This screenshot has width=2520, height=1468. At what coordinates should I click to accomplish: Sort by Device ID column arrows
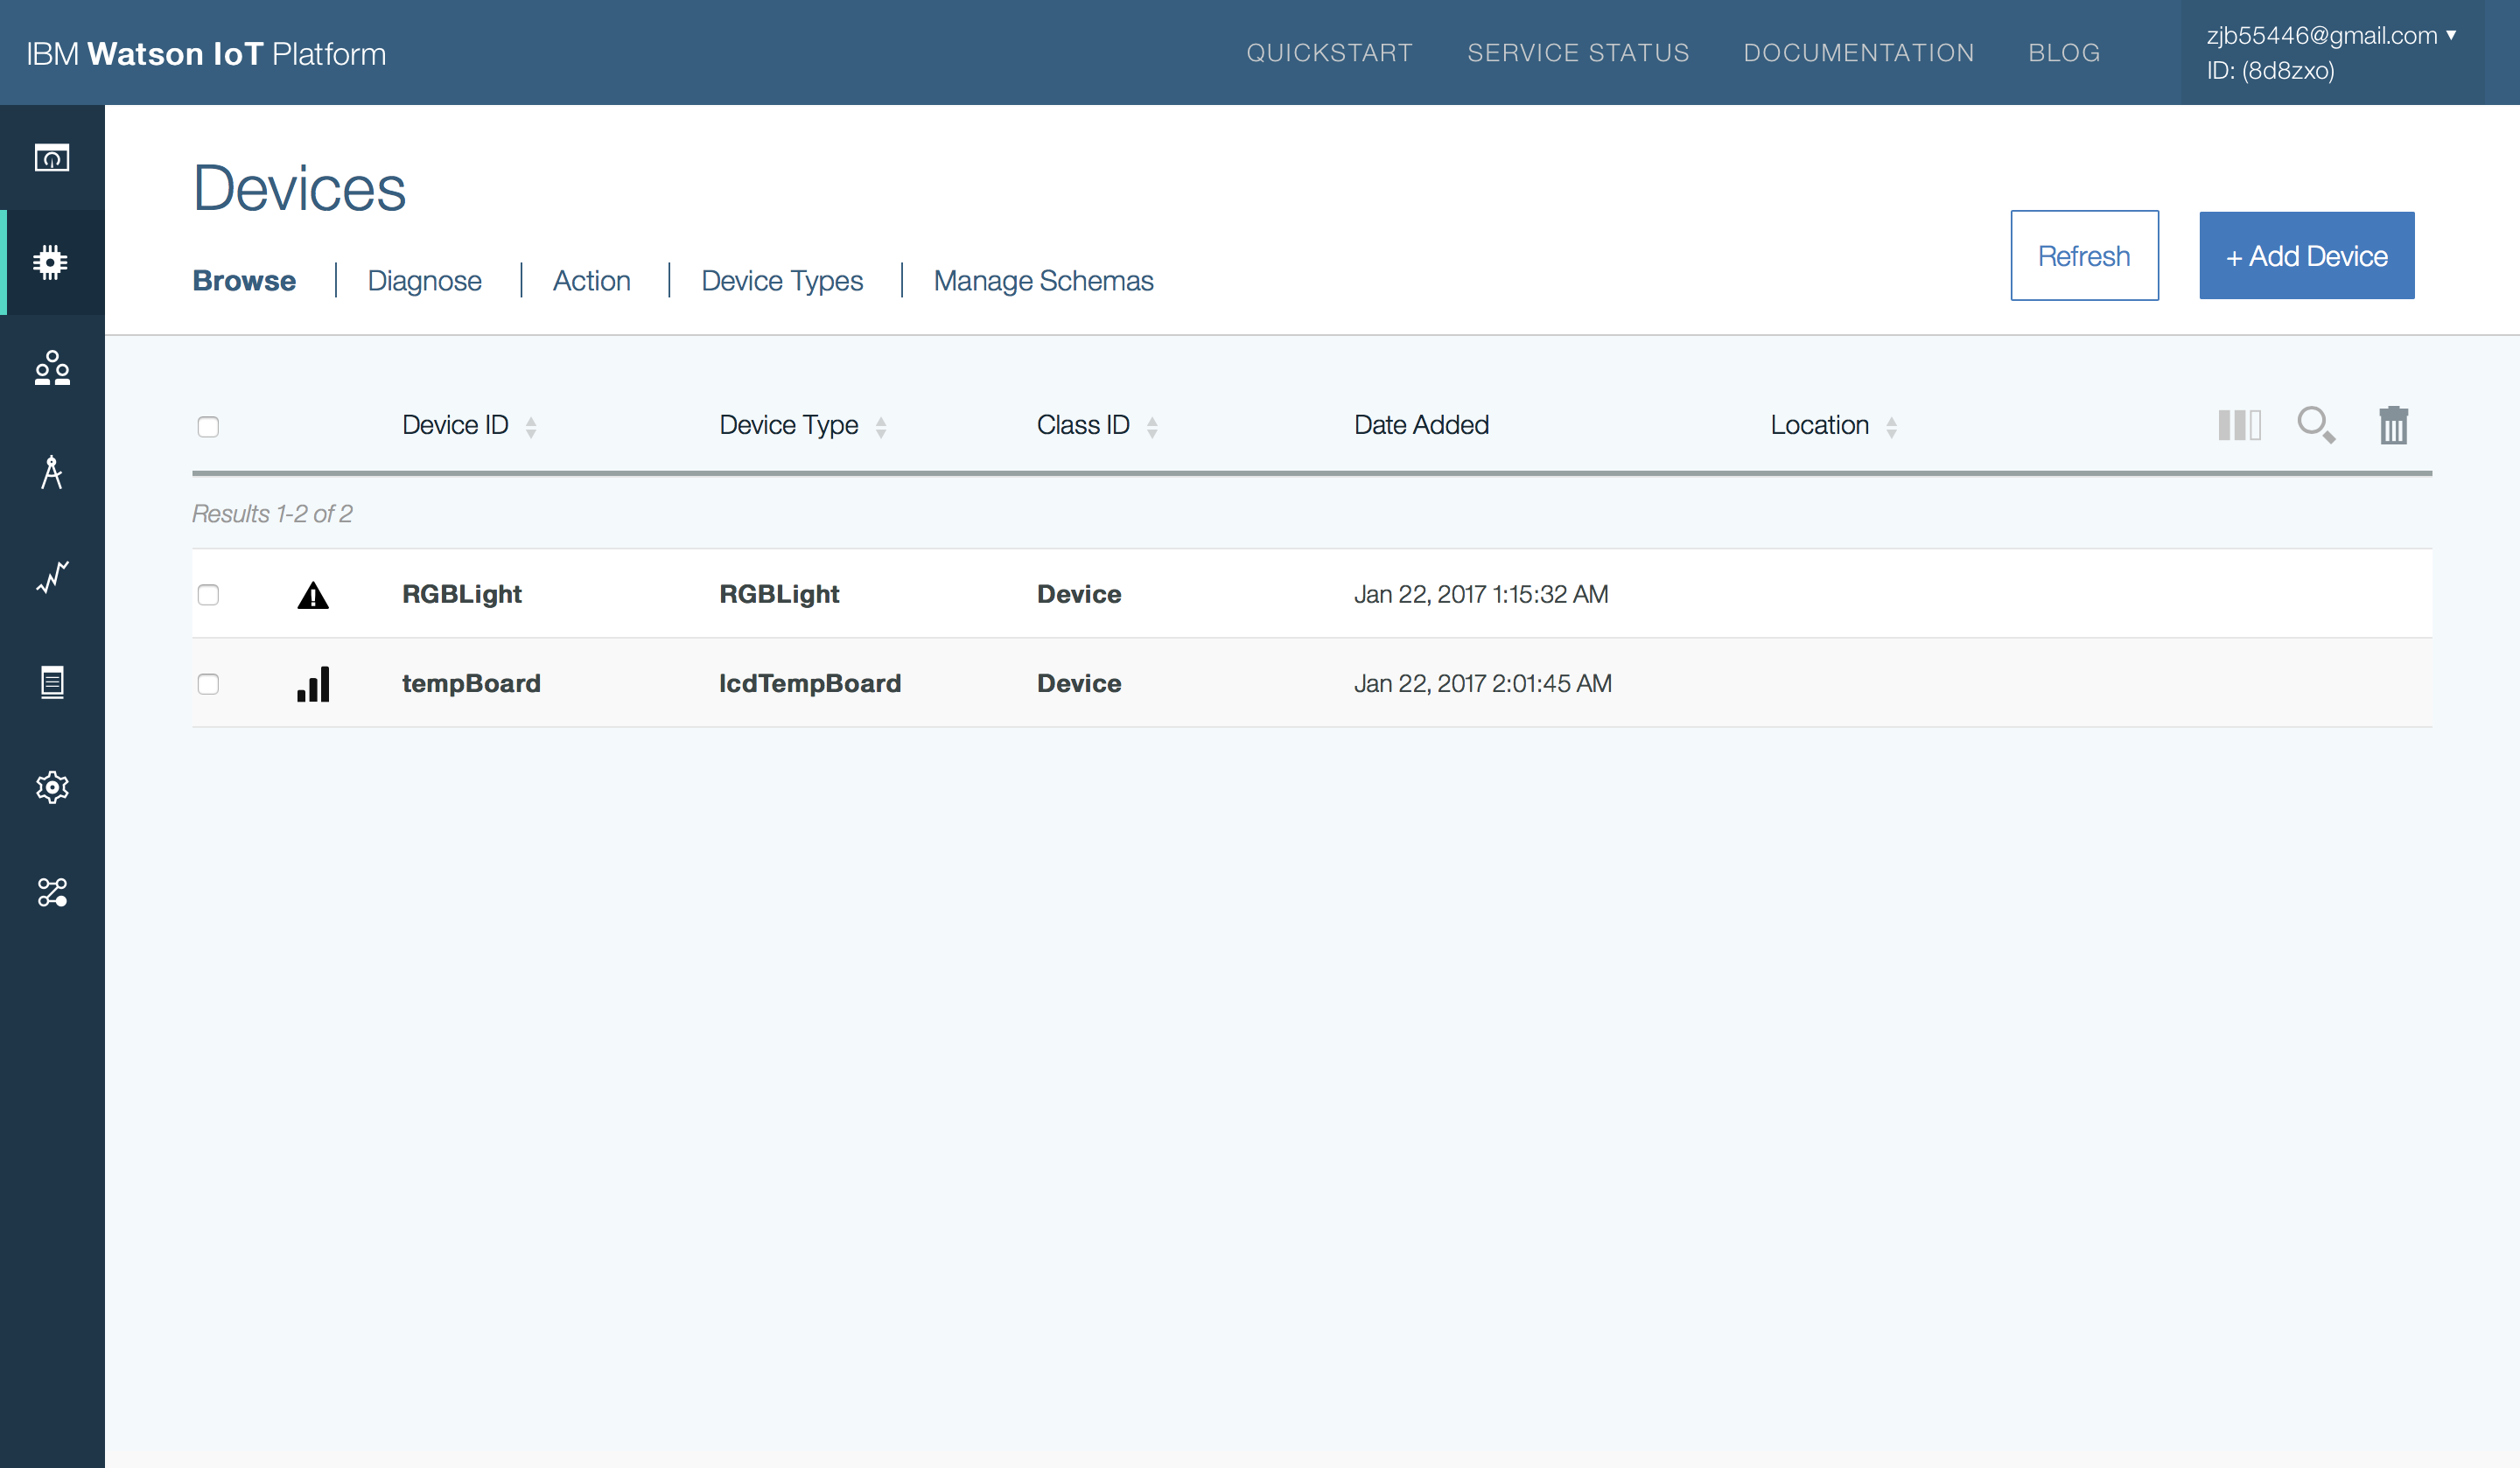[531, 427]
